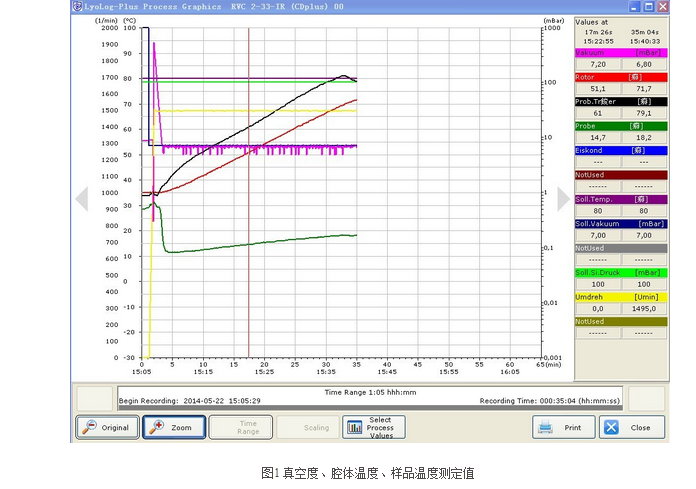Click the Zoom magnifier button
The image size is (696, 489).
(173, 427)
